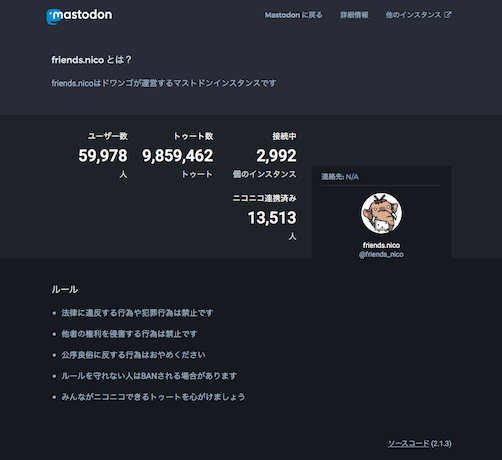Select the toot count 9,859,462
The image size is (502, 460).
(178, 156)
